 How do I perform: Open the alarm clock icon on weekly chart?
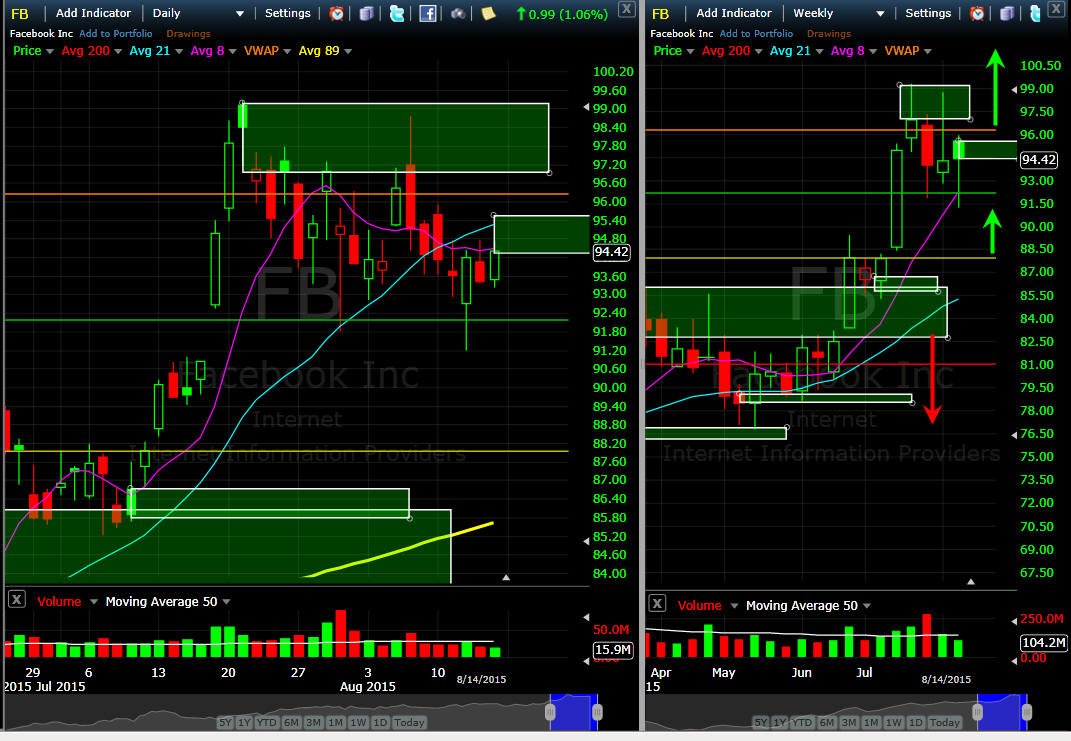point(977,13)
